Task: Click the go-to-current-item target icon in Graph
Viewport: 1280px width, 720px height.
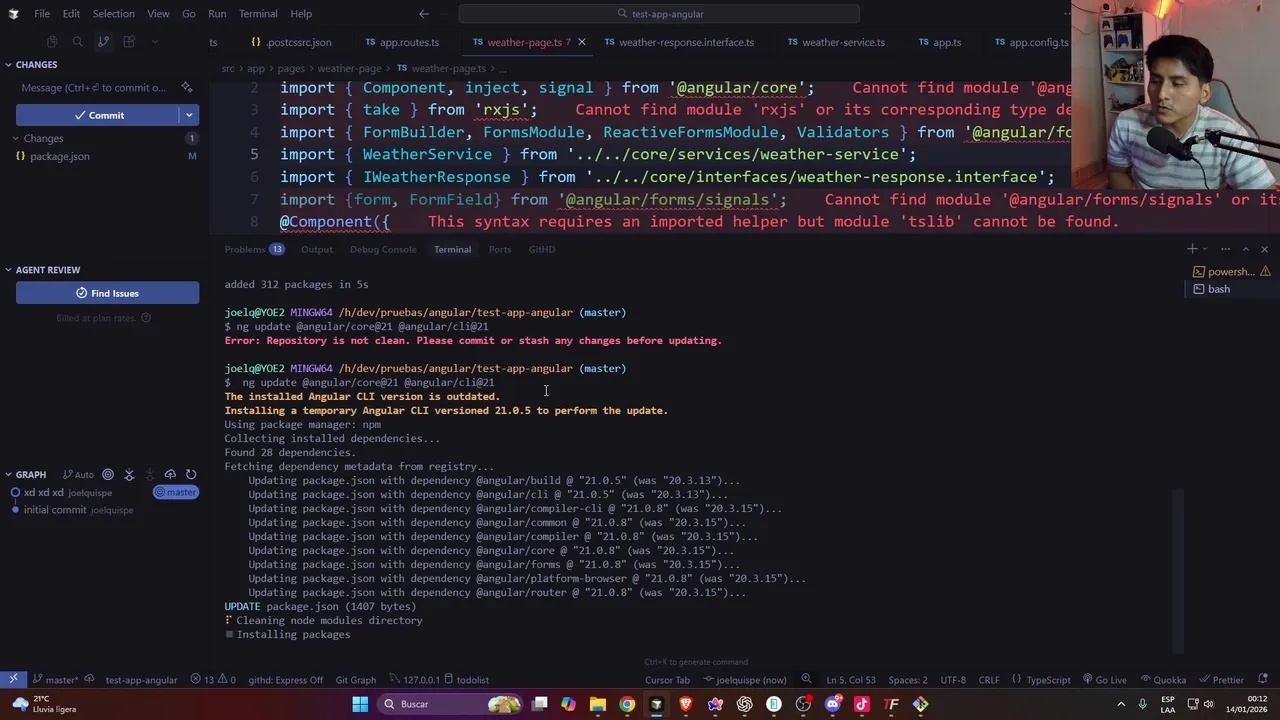Action: coord(108,475)
